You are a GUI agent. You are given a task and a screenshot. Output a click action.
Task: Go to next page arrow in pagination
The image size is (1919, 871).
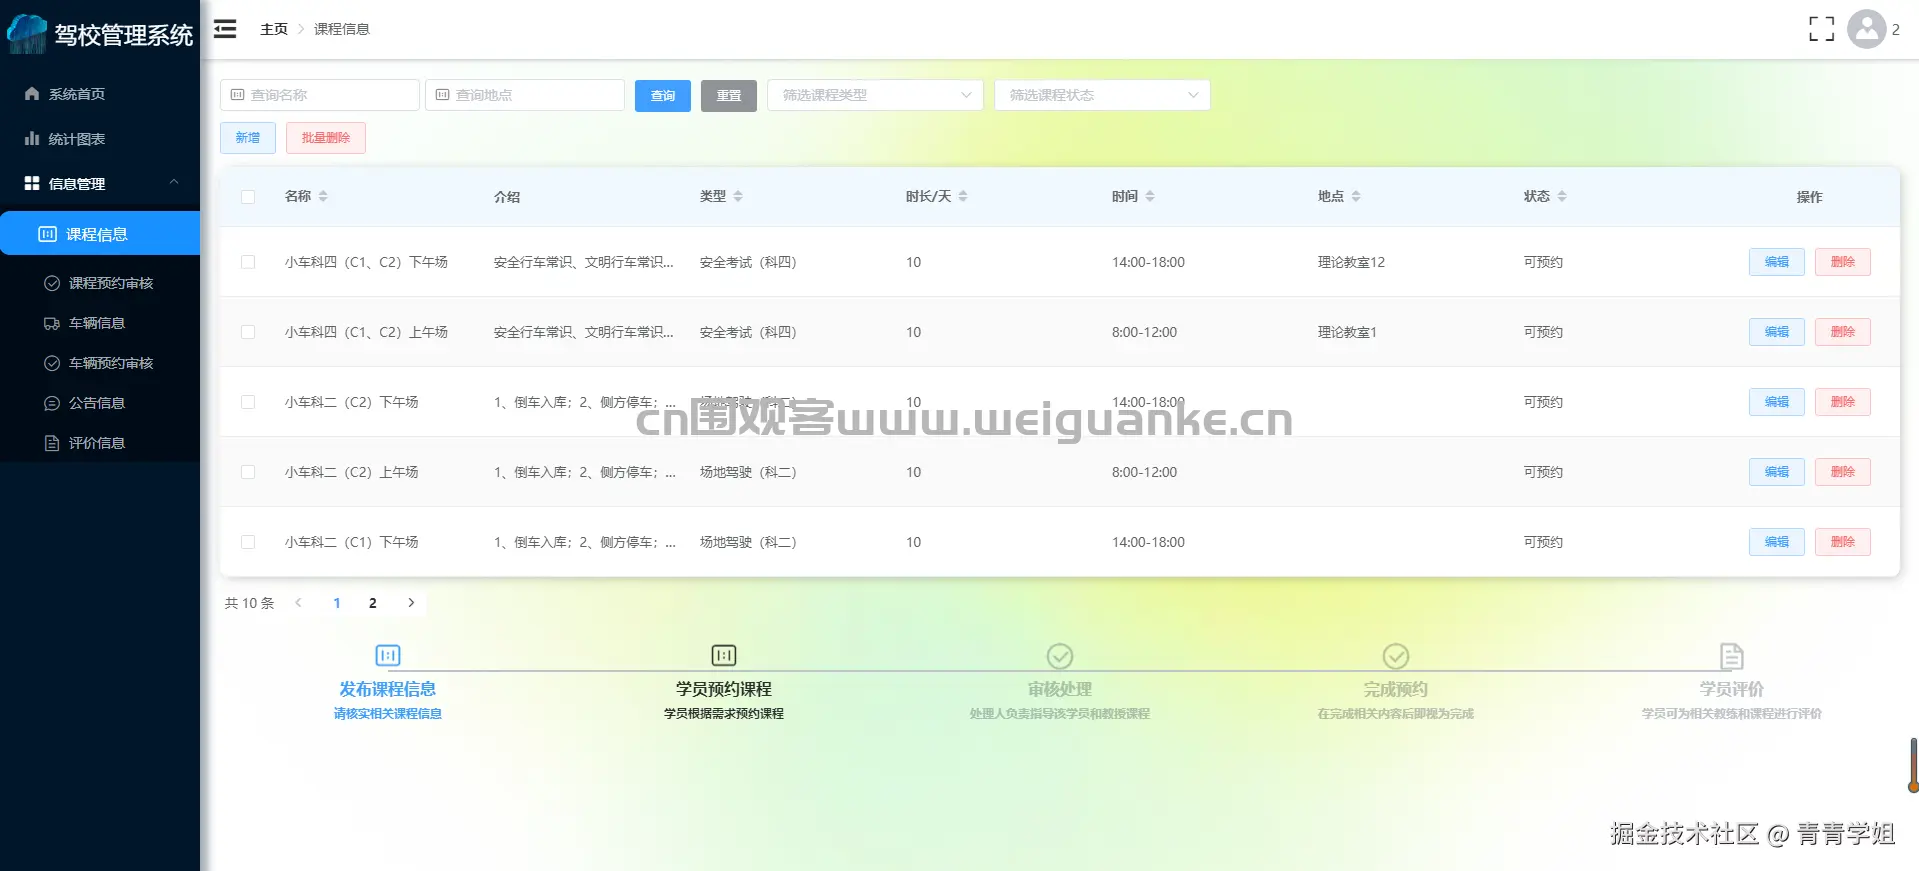pos(411,602)
